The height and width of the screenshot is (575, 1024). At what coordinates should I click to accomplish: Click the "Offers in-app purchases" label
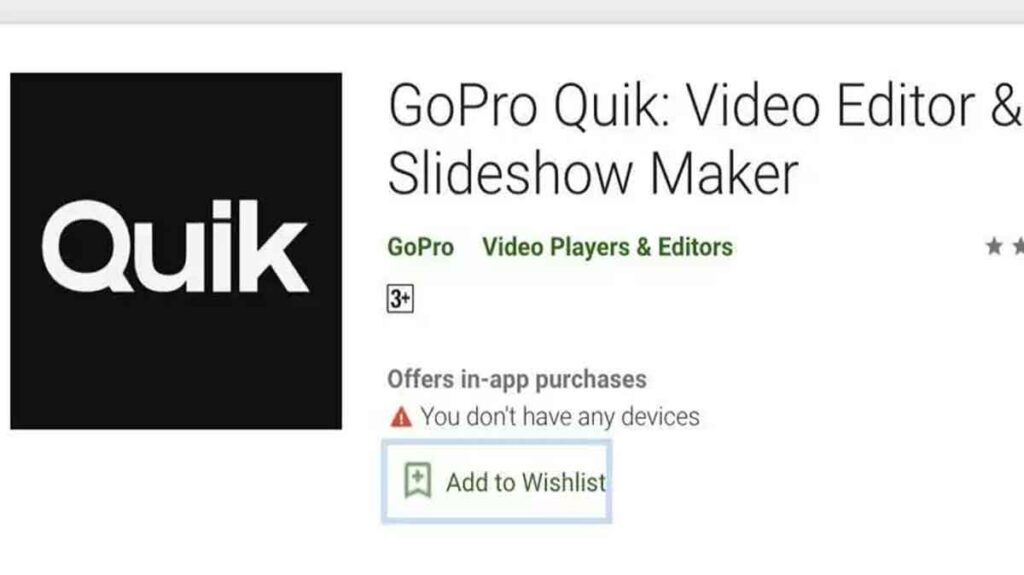click(517, 379)
